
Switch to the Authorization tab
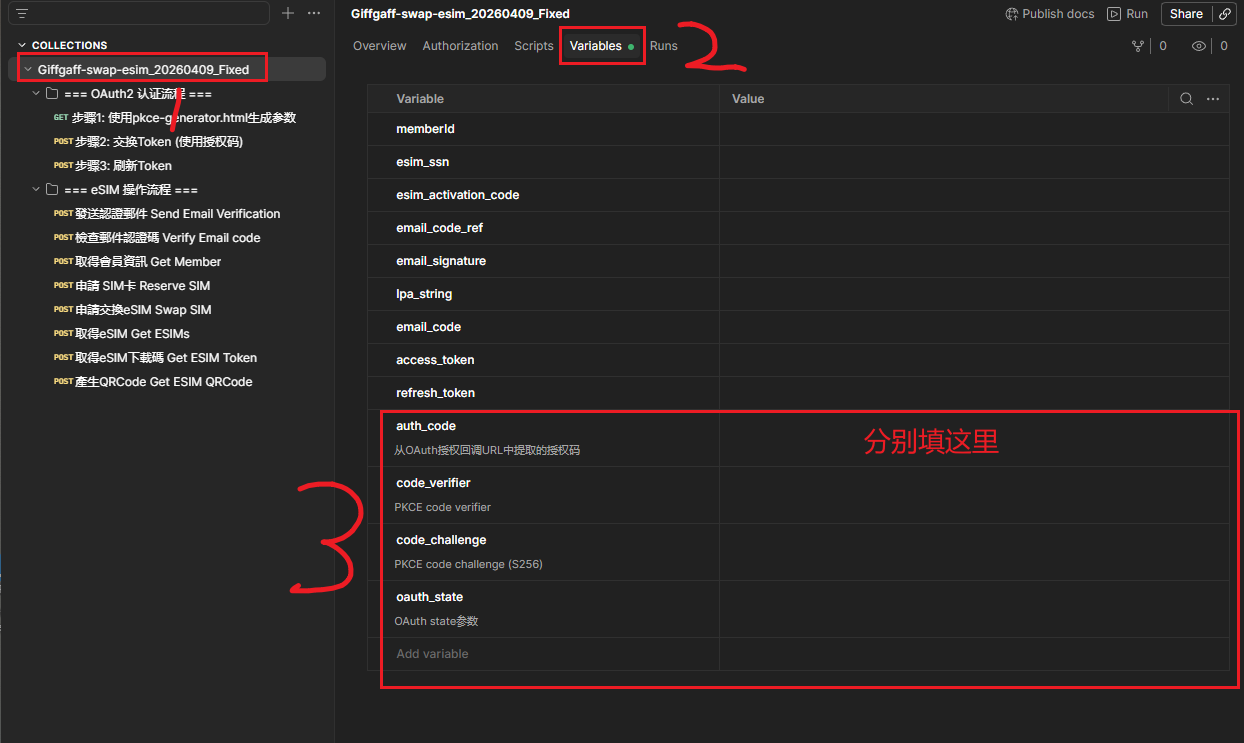pos(460,46)
